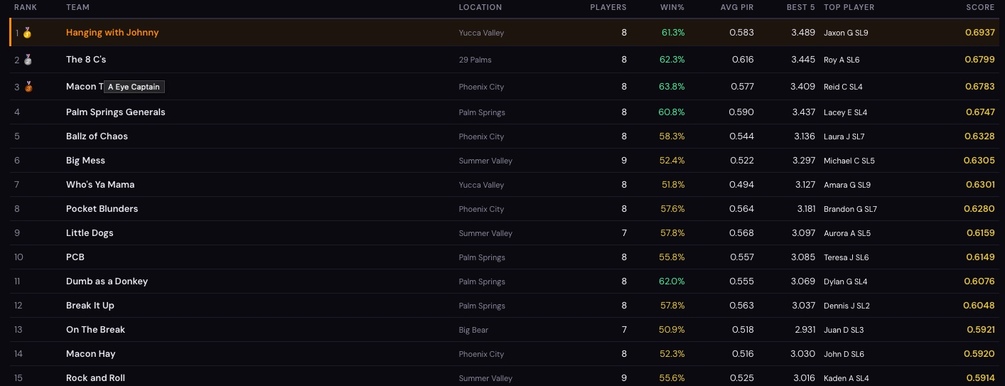1005x386 pixels.
Task: Sort by PLAYERS column header
Action: coord(608,7)
